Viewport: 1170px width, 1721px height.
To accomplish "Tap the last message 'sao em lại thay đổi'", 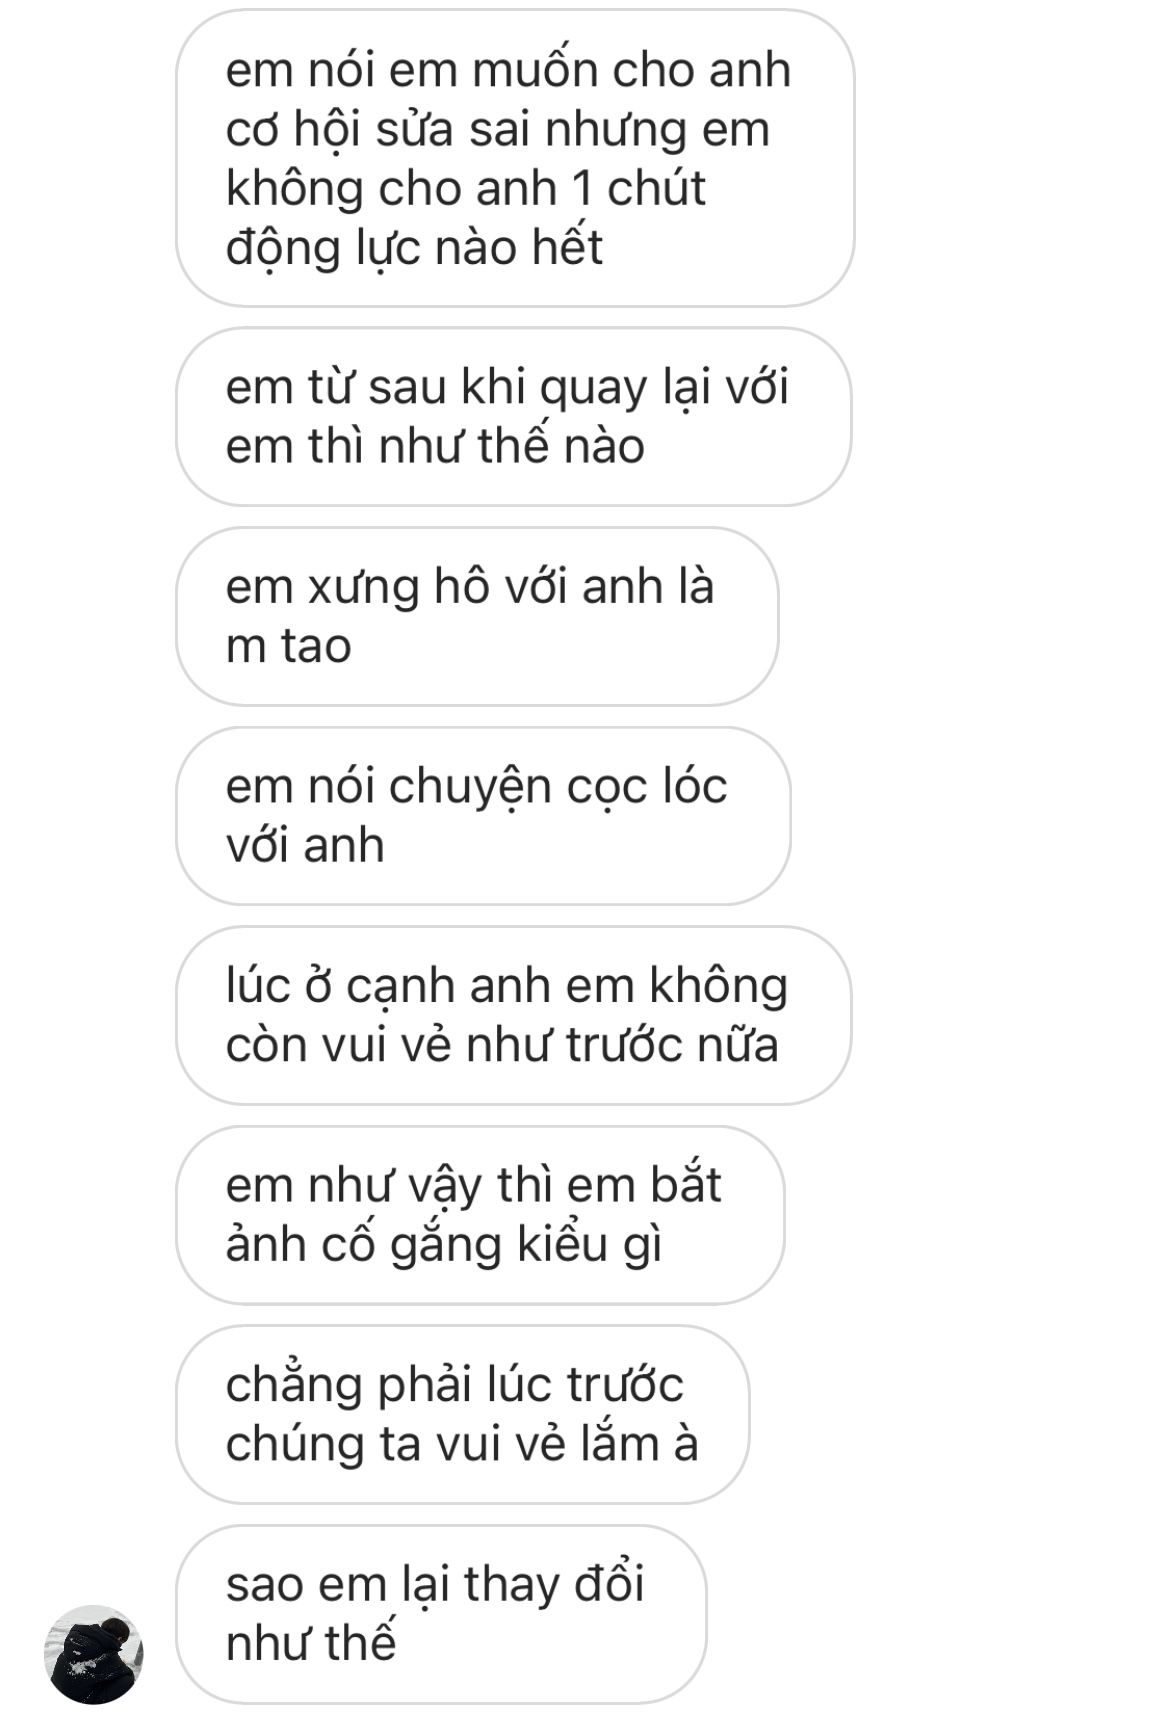I will [x=441, y=1614].
